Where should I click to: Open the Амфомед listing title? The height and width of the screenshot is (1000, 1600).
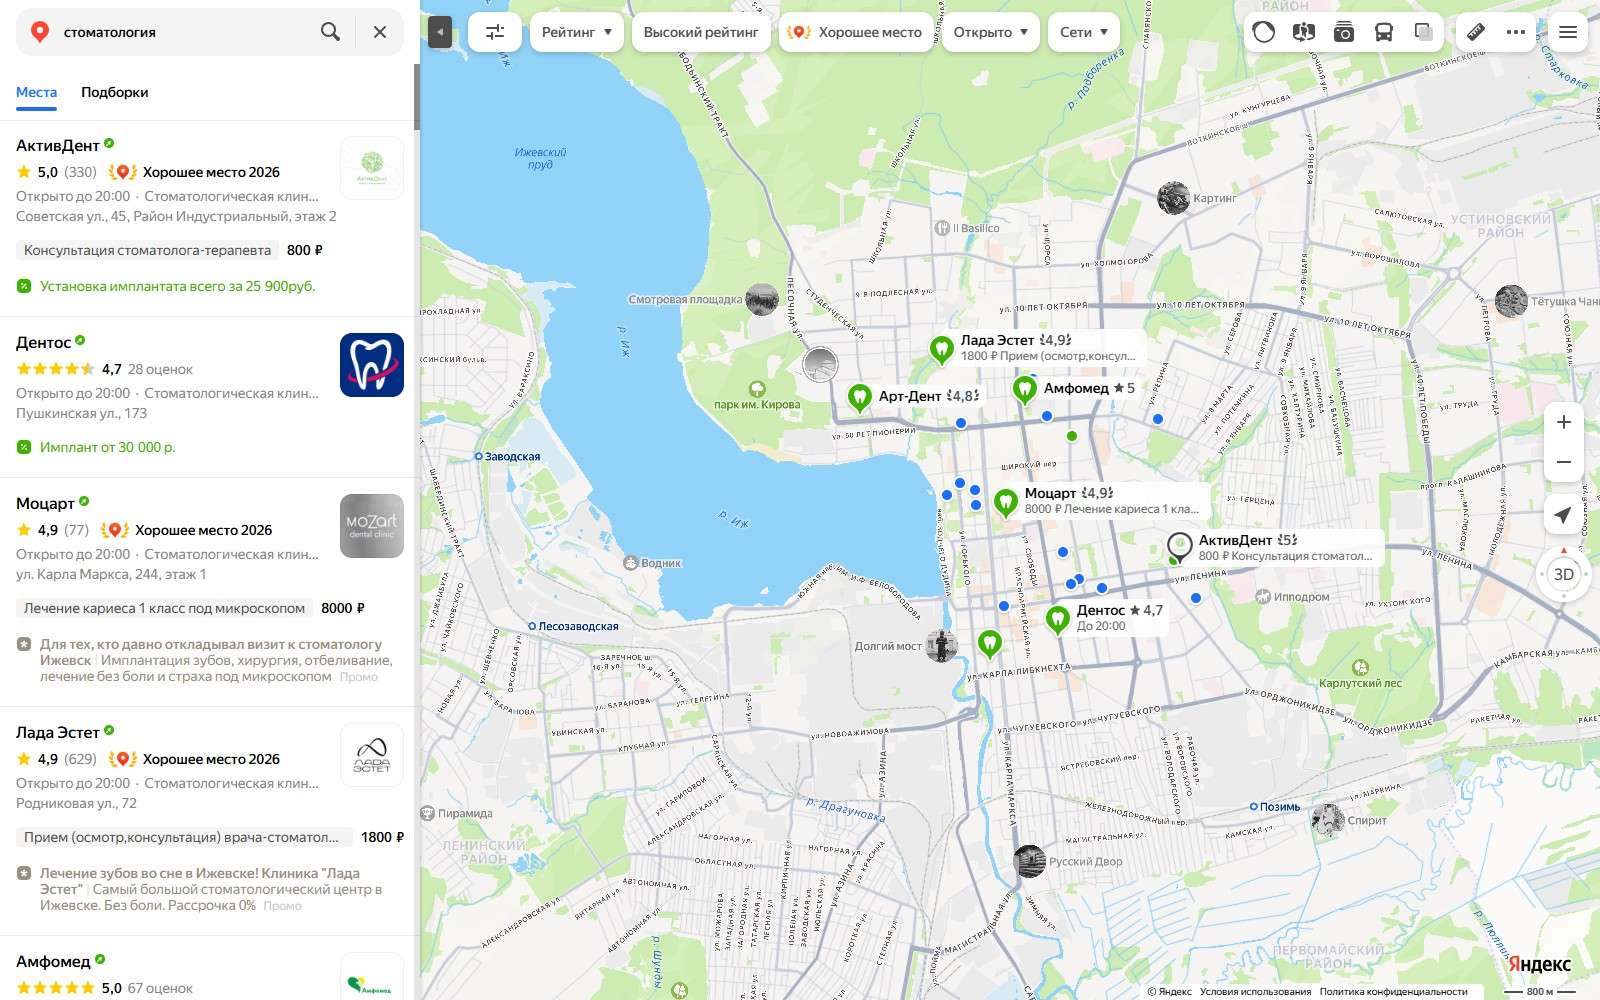53,961
